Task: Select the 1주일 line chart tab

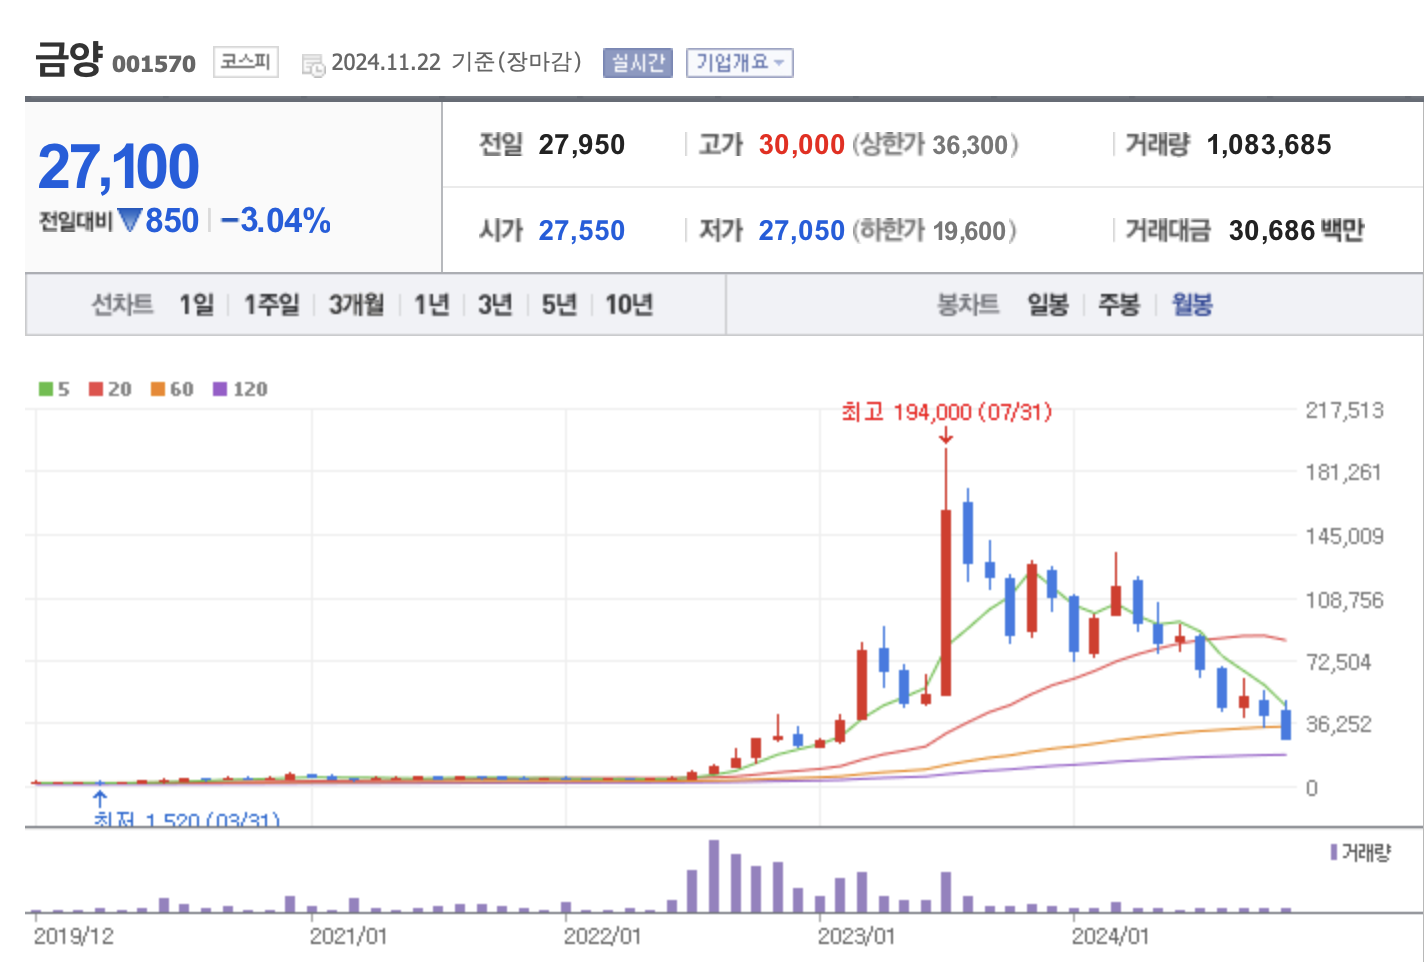Action: [272, 304]
